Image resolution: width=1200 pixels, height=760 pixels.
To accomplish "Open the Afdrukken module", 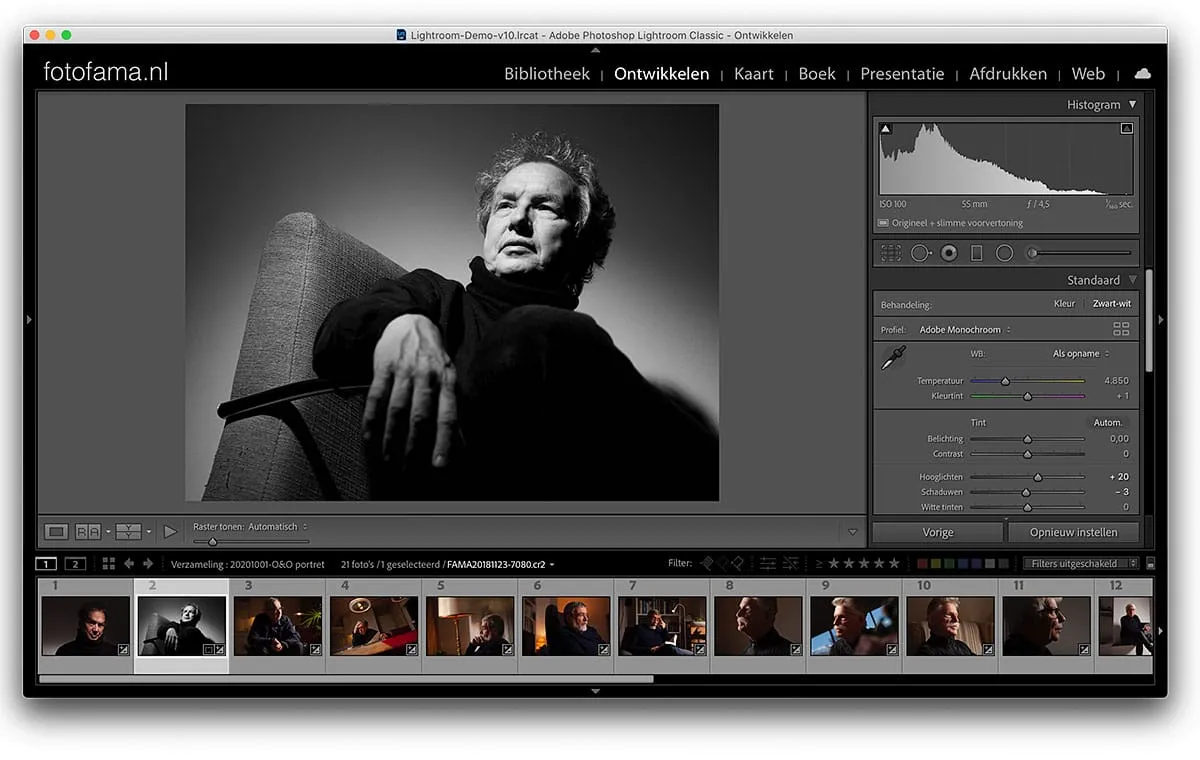I will [x=1008, y=74].
